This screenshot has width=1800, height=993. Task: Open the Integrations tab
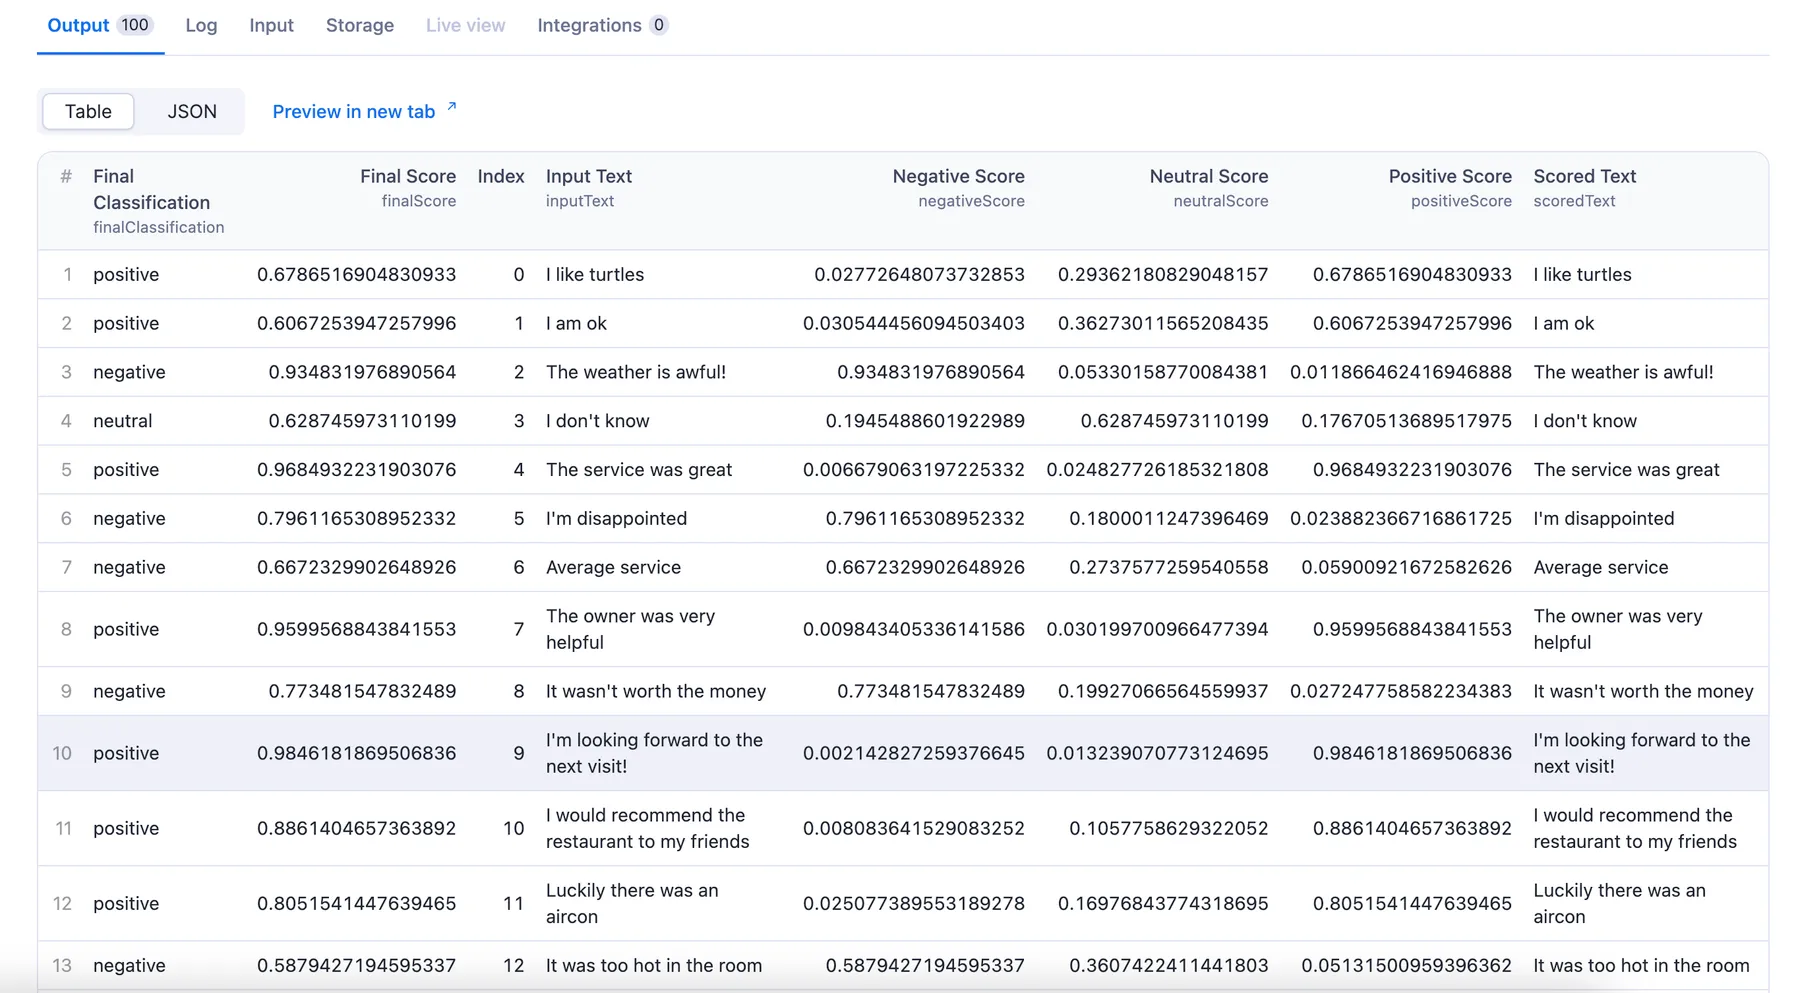[x=602, y=26]
